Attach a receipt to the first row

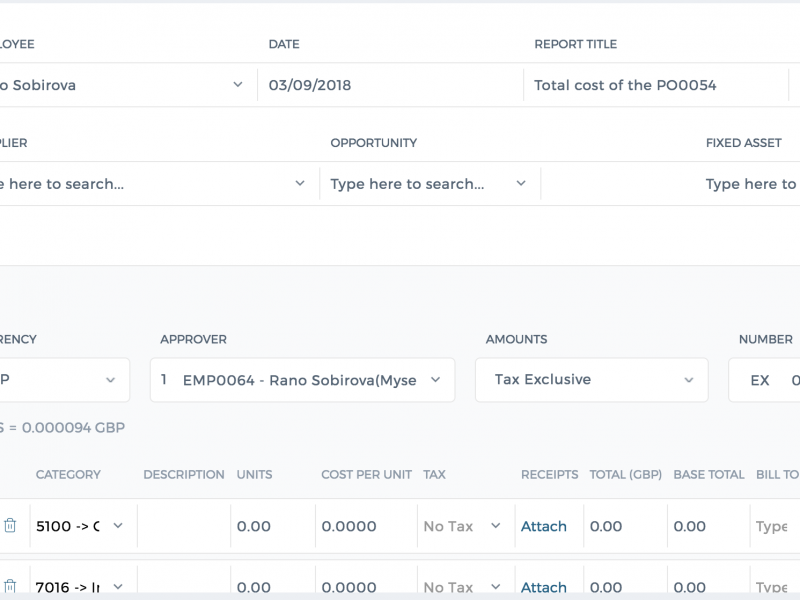point(543,526)
